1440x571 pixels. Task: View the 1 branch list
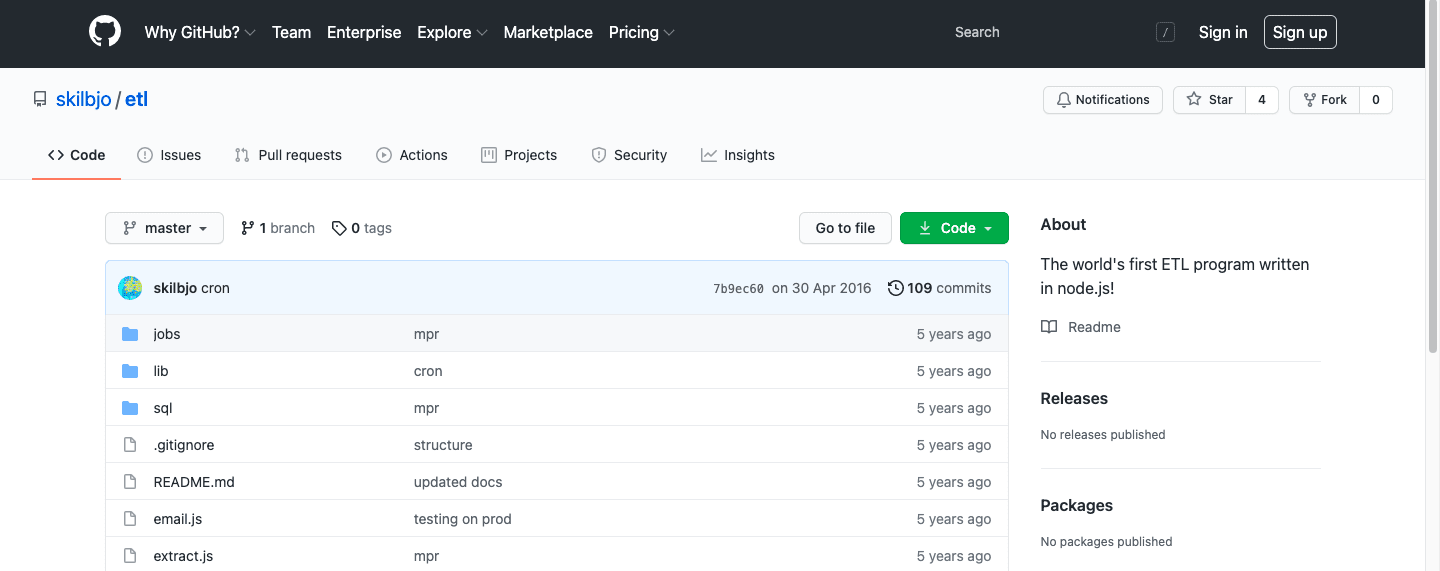[278, 228]
